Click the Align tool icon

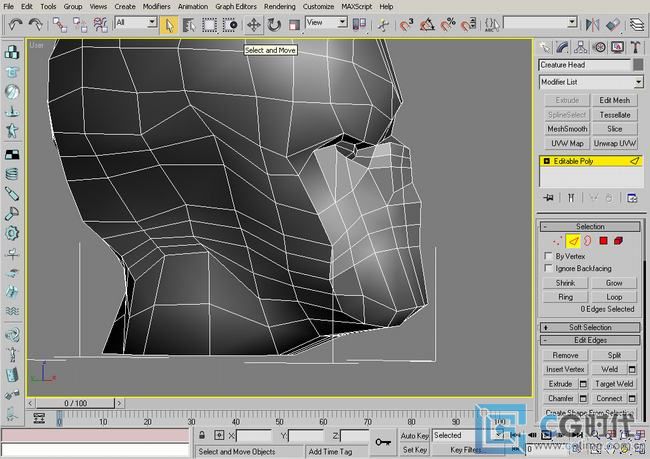pos(613,25)
